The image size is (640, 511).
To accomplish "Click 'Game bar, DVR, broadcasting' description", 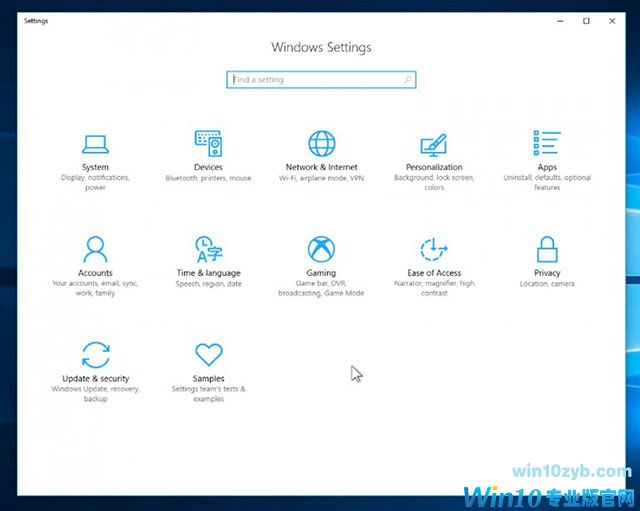I will [x=321, y=288].
